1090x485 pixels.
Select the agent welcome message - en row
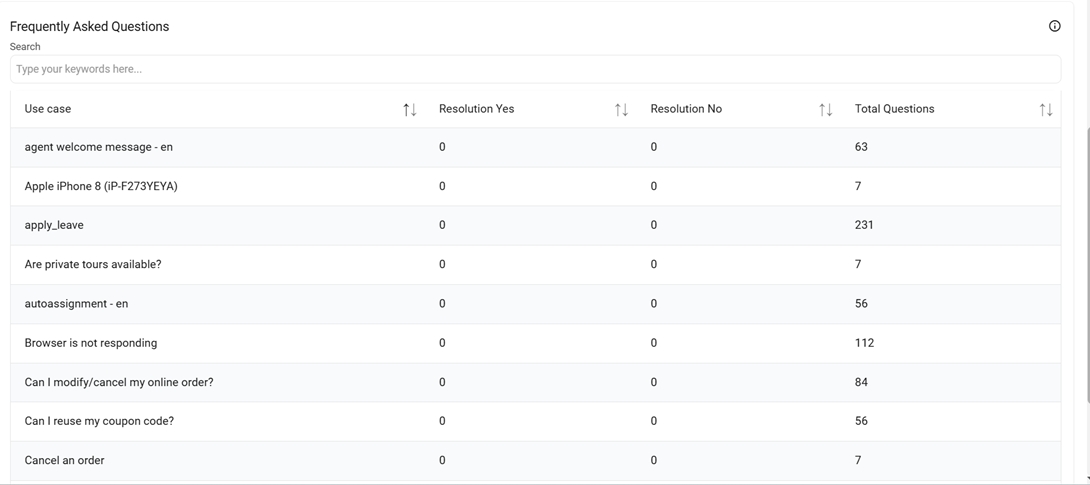point(99,147)
